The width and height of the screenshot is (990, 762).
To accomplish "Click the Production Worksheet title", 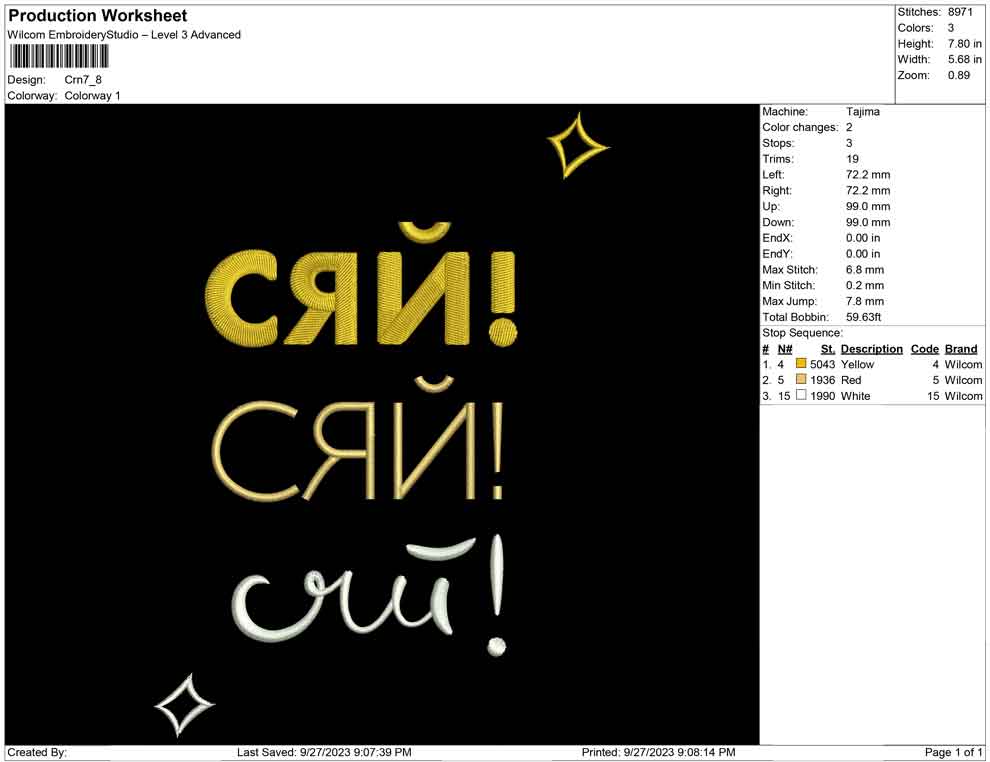I will [98, 16].
